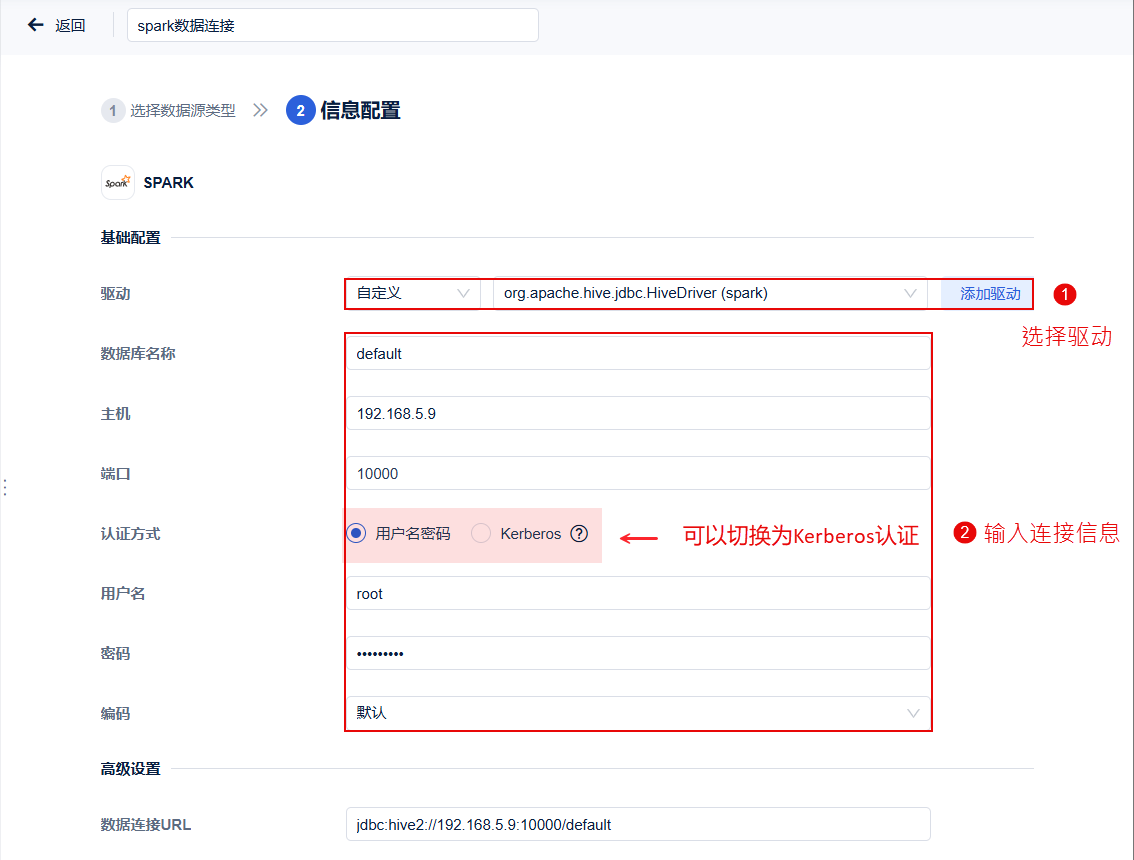Click the 主机 field label

tap(116, 414)
